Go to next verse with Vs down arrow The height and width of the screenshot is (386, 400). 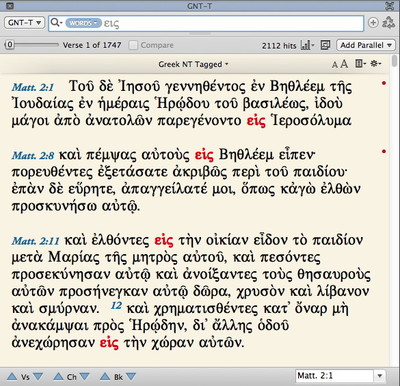coord(38,376)
